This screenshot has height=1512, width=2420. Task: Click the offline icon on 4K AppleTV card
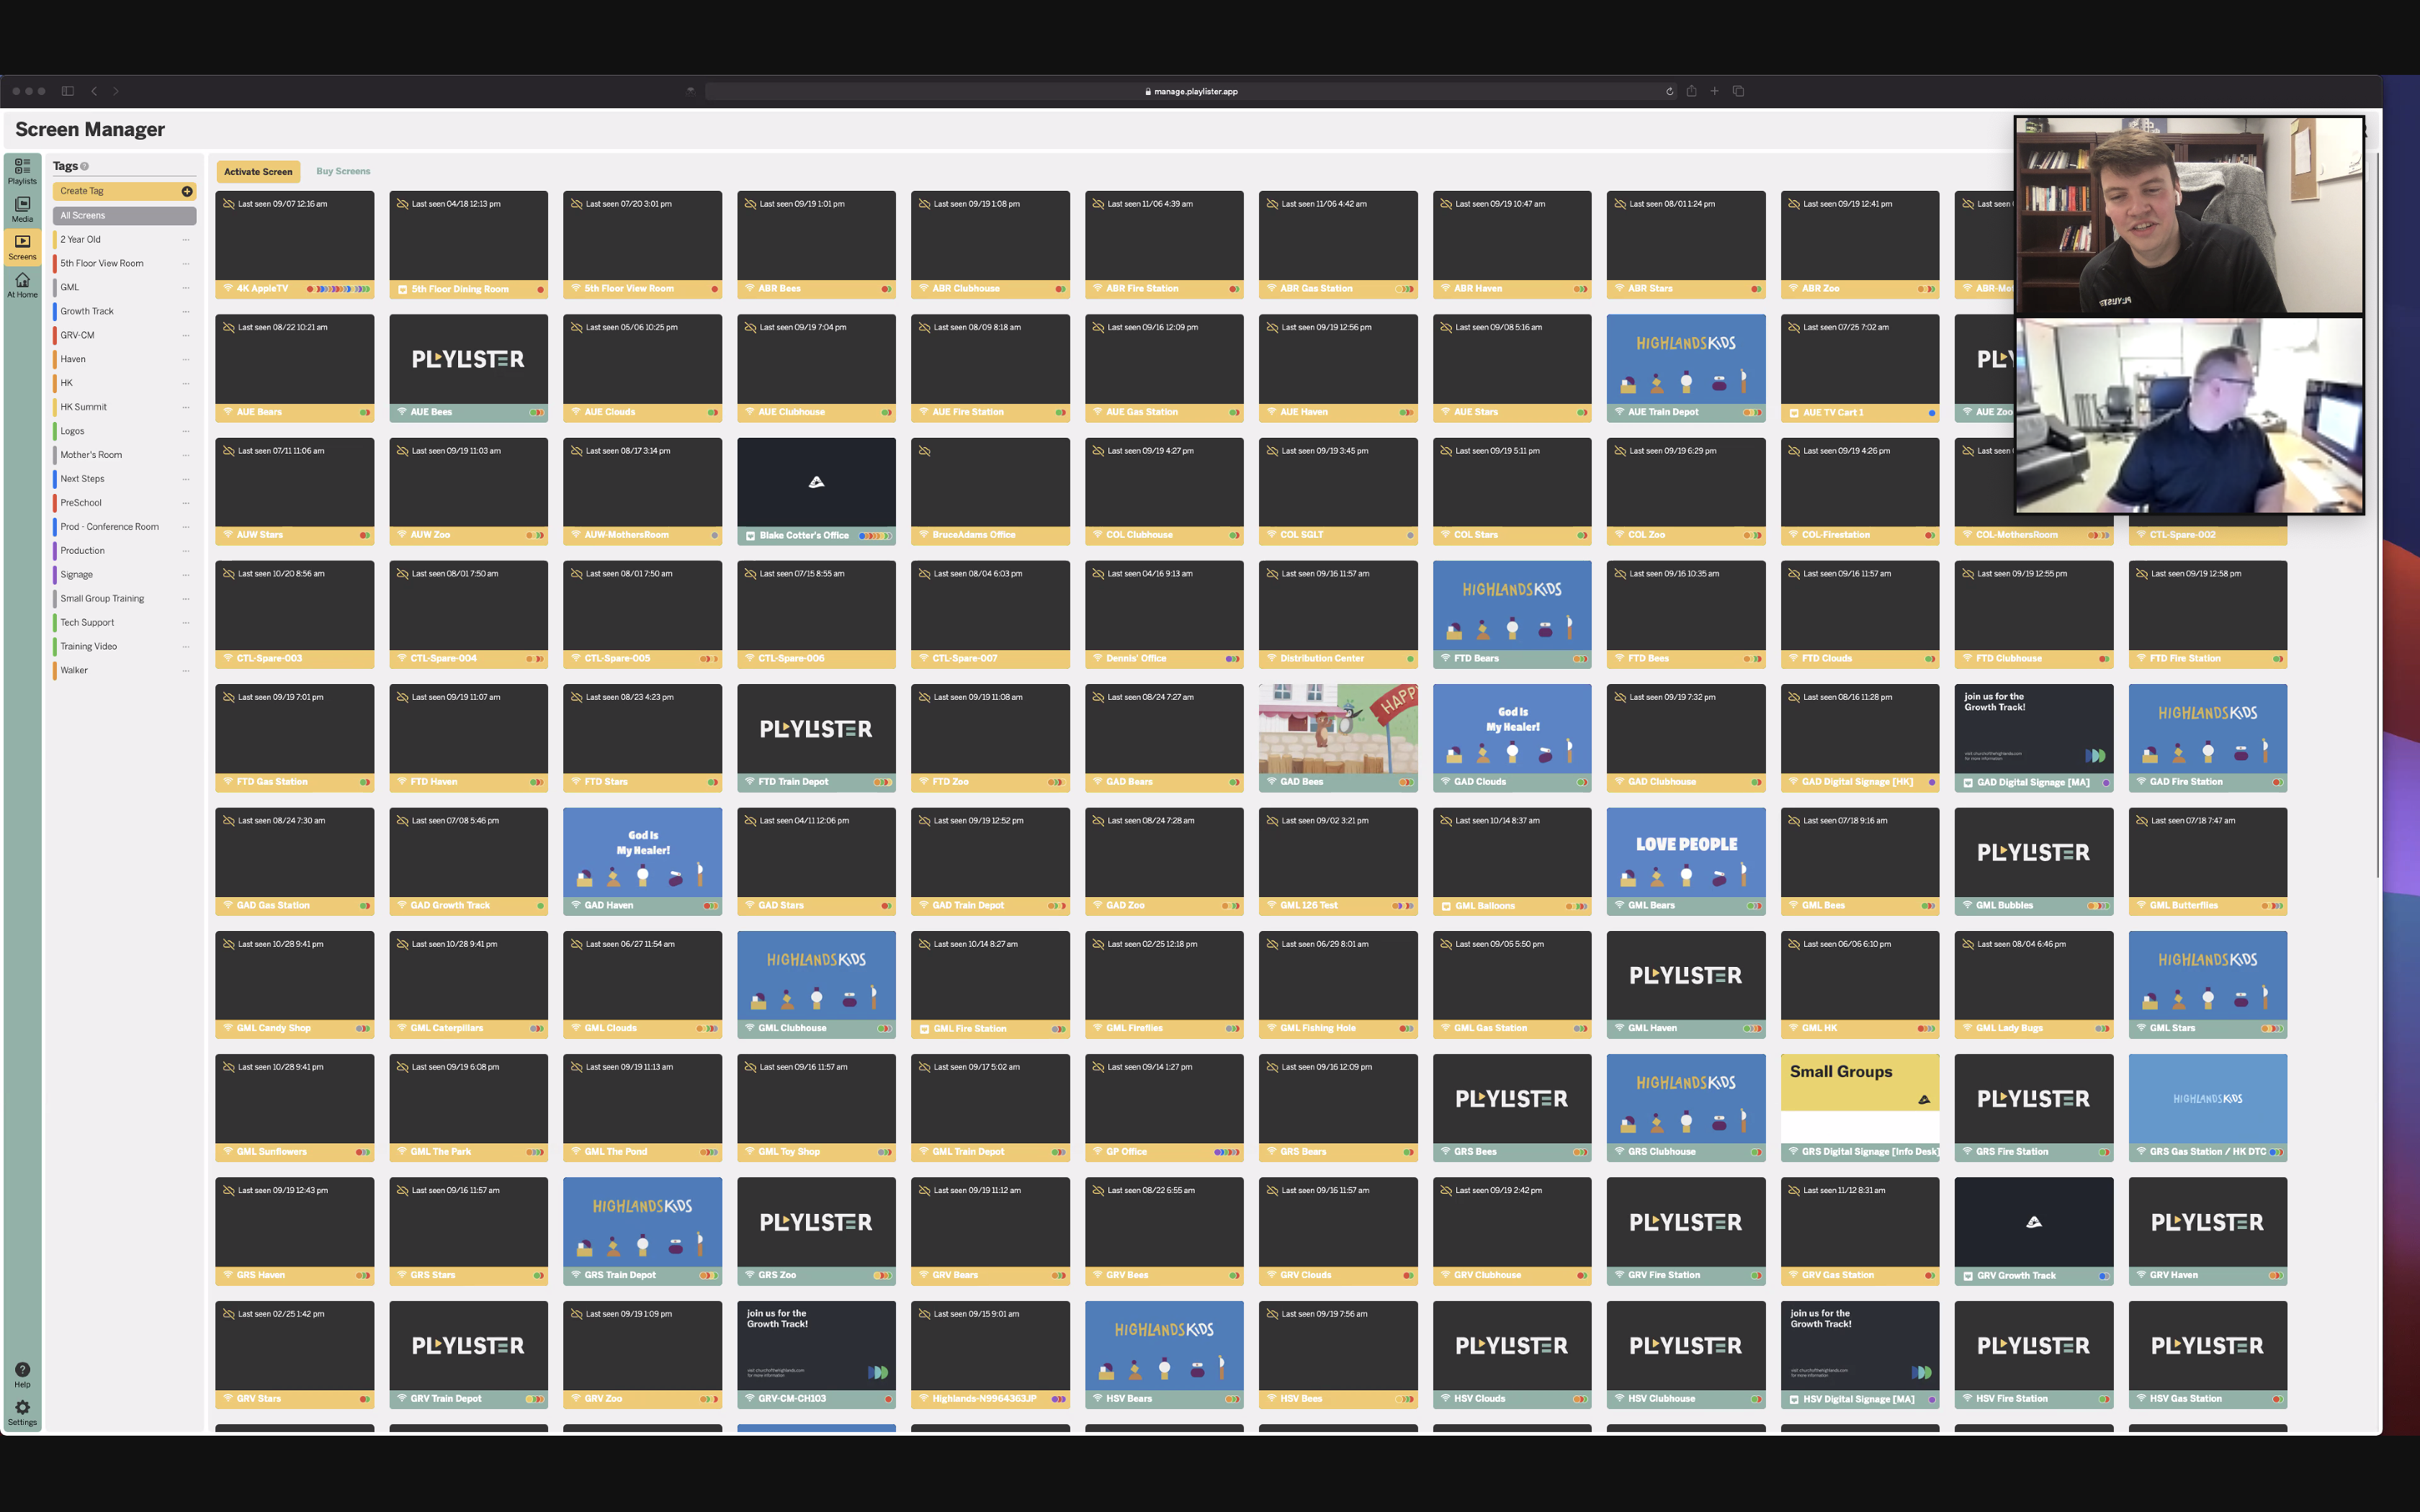point(229,204)
